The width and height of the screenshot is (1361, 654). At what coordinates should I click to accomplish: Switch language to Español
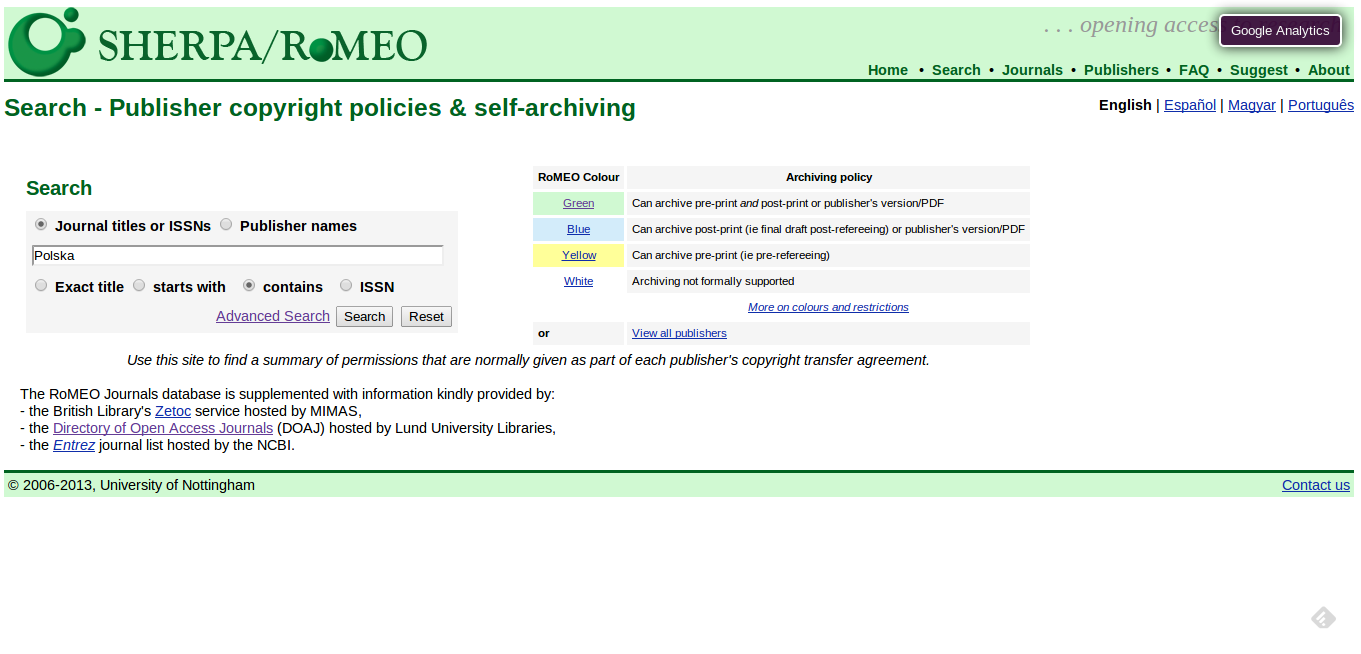tap(1190, 105)
